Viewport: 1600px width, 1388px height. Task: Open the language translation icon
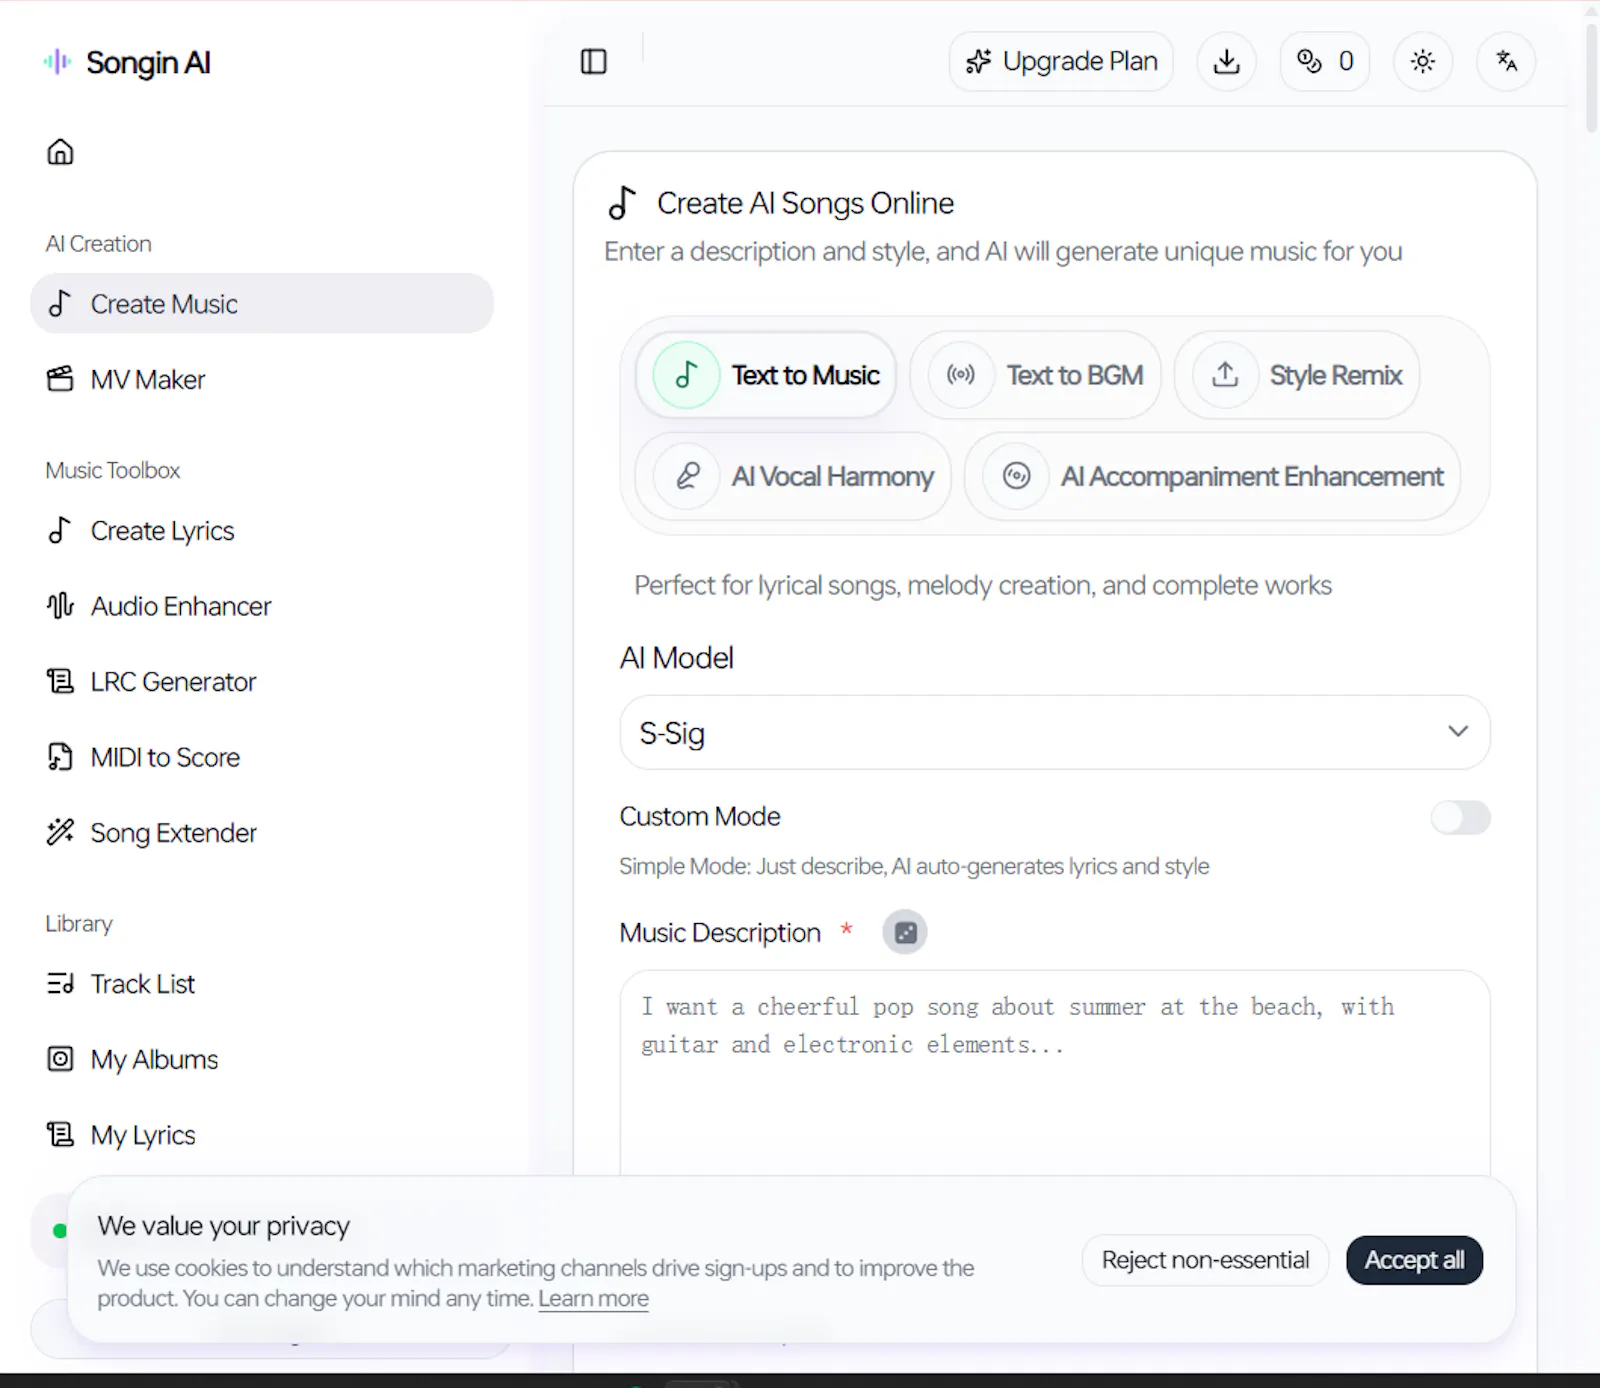click(1506, 62)
